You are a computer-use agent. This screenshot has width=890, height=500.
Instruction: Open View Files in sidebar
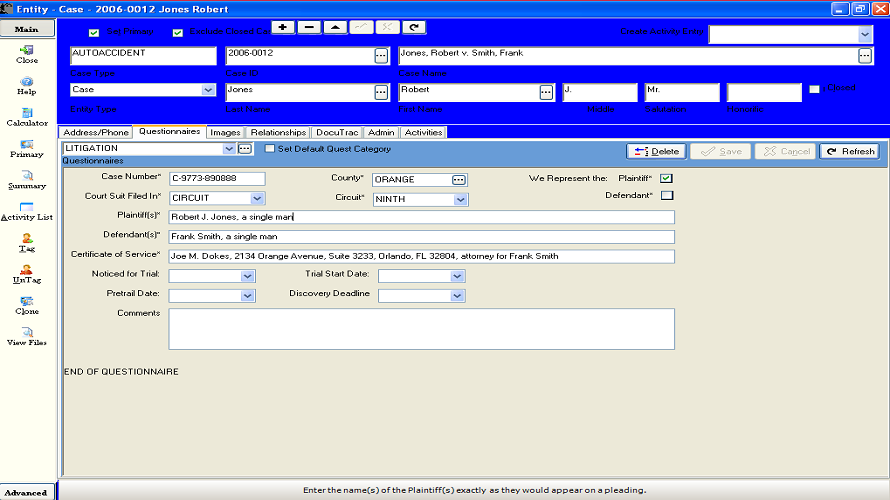tap(27, 335)
